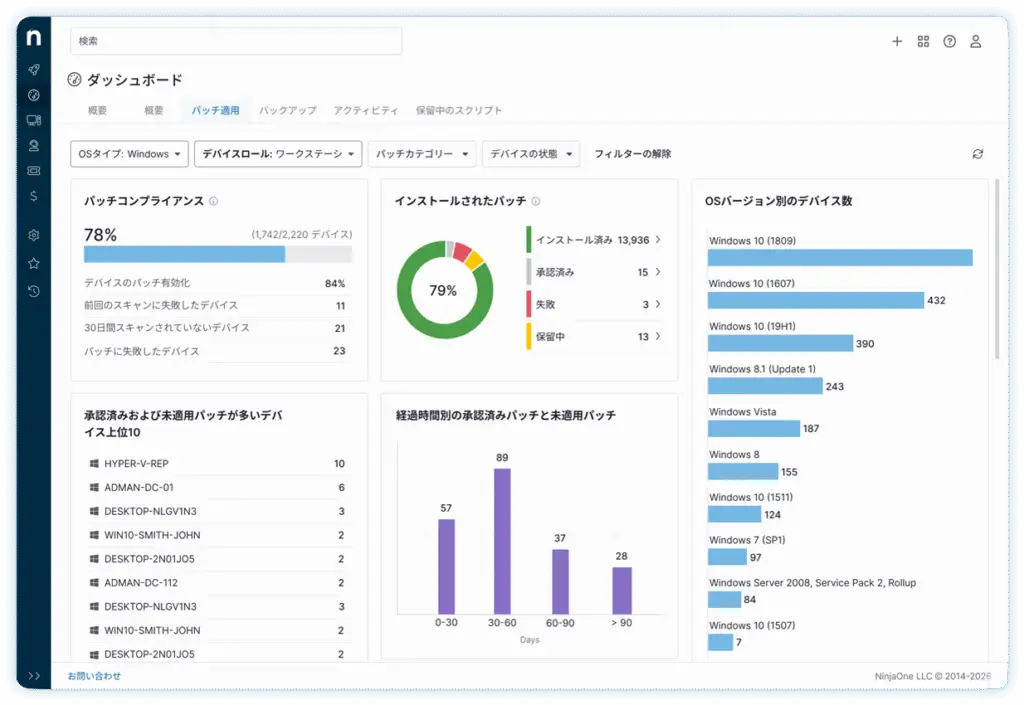Click info icon next to パッチコンプライアンス

[x=214, y=201]
